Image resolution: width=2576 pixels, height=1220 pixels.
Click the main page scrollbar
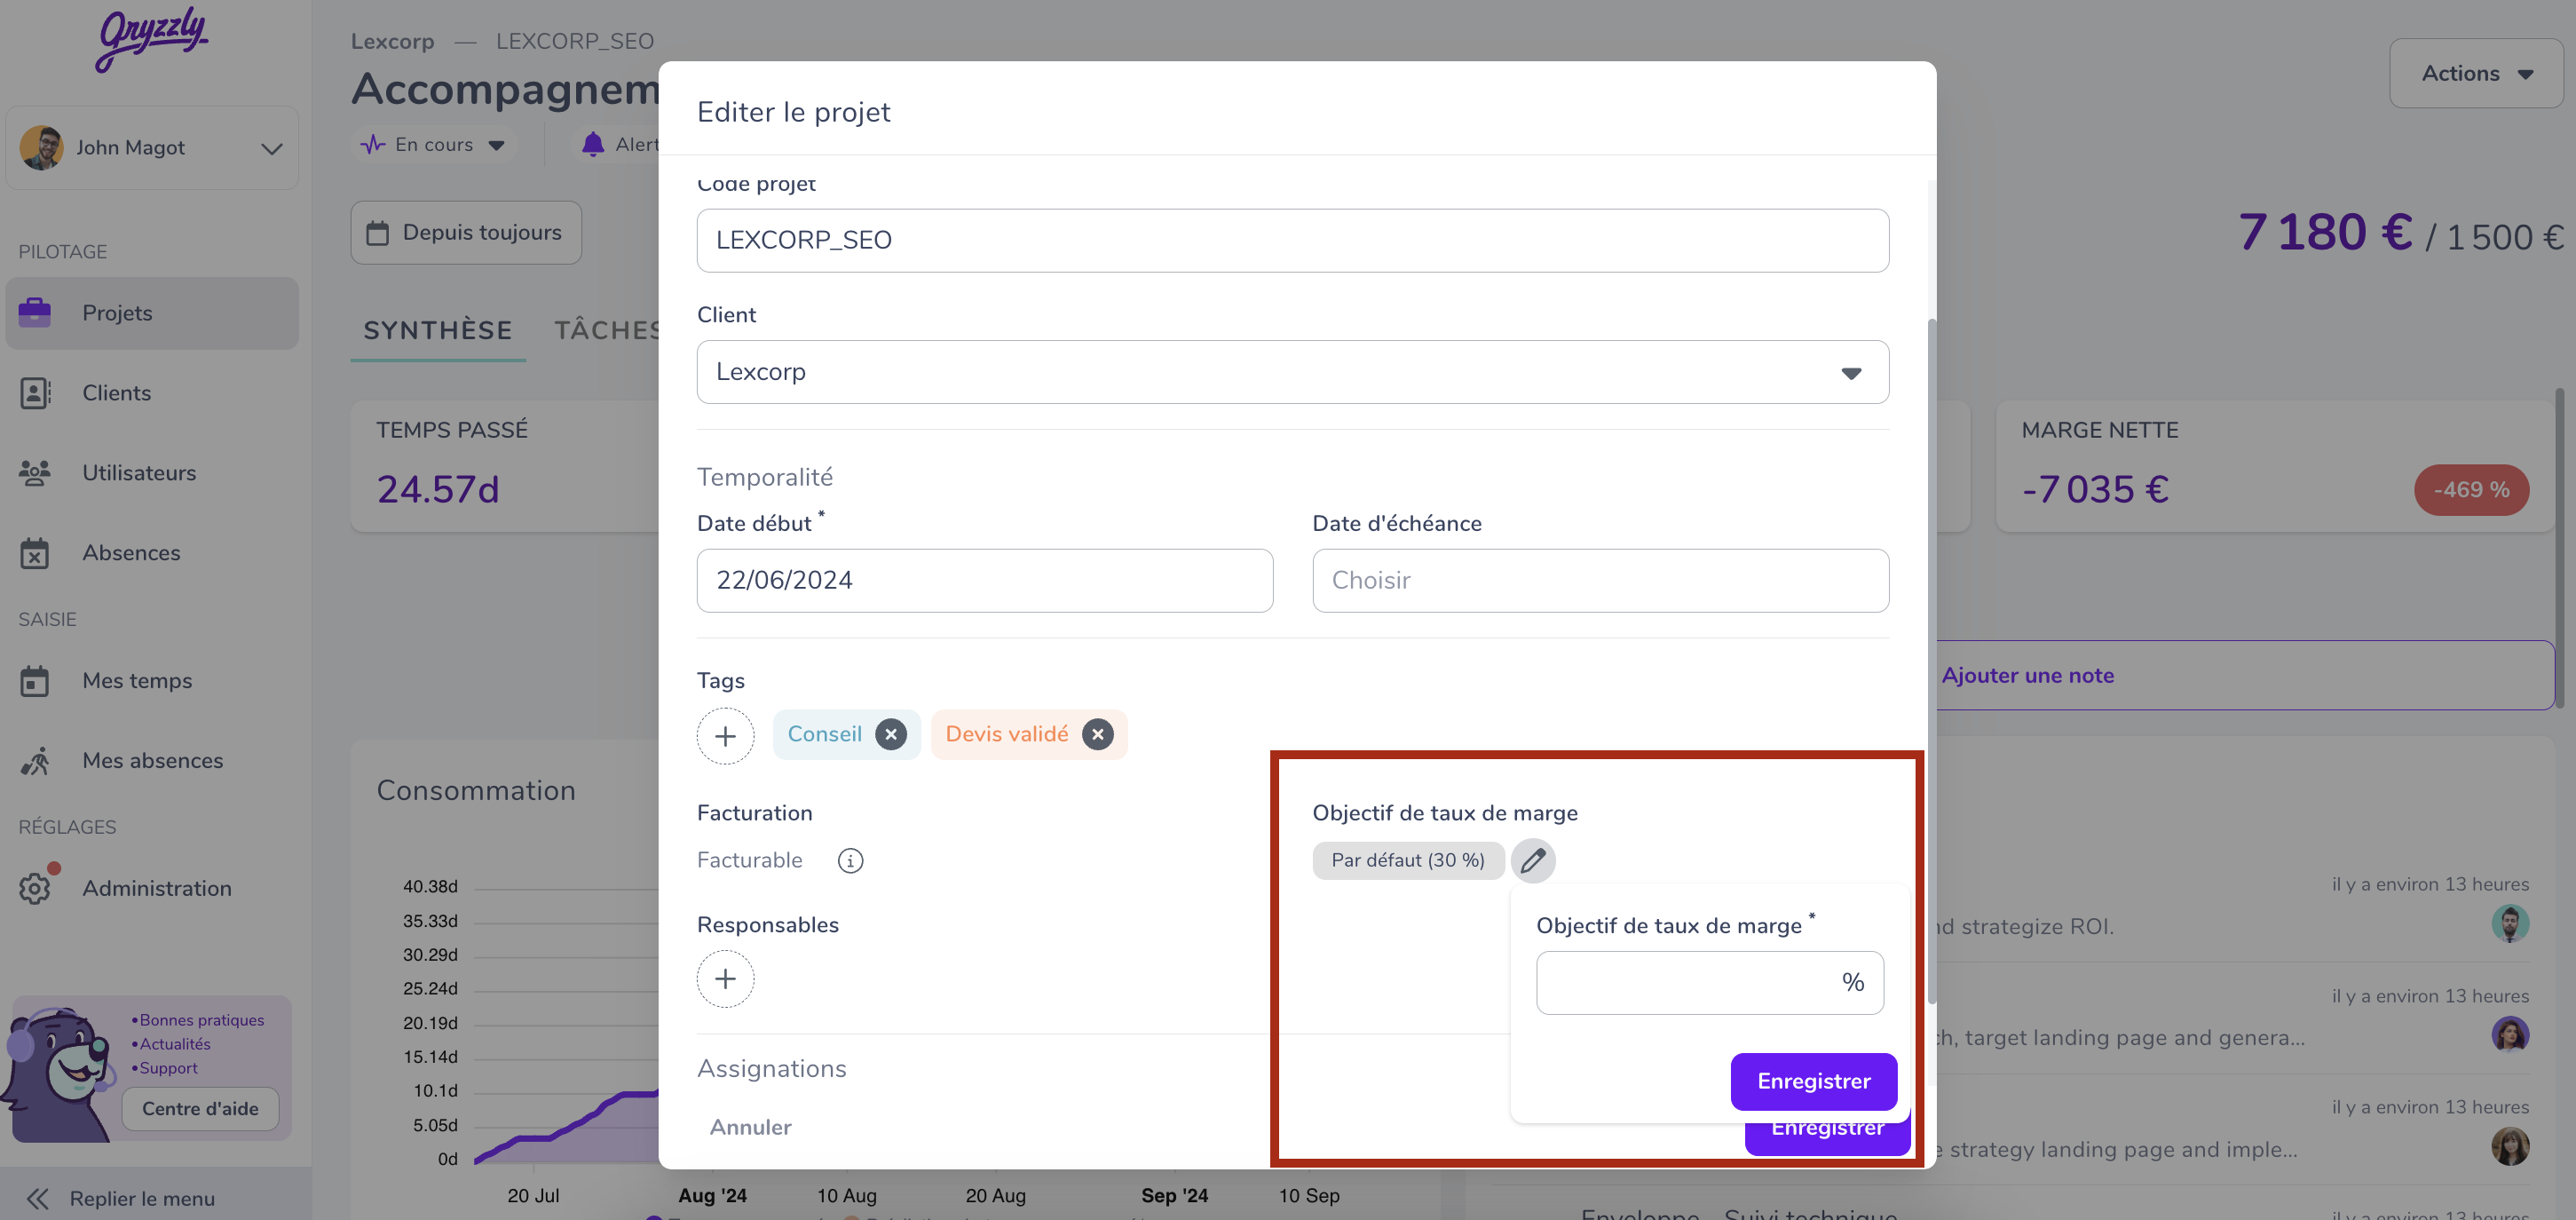(x=2562, y=548)
